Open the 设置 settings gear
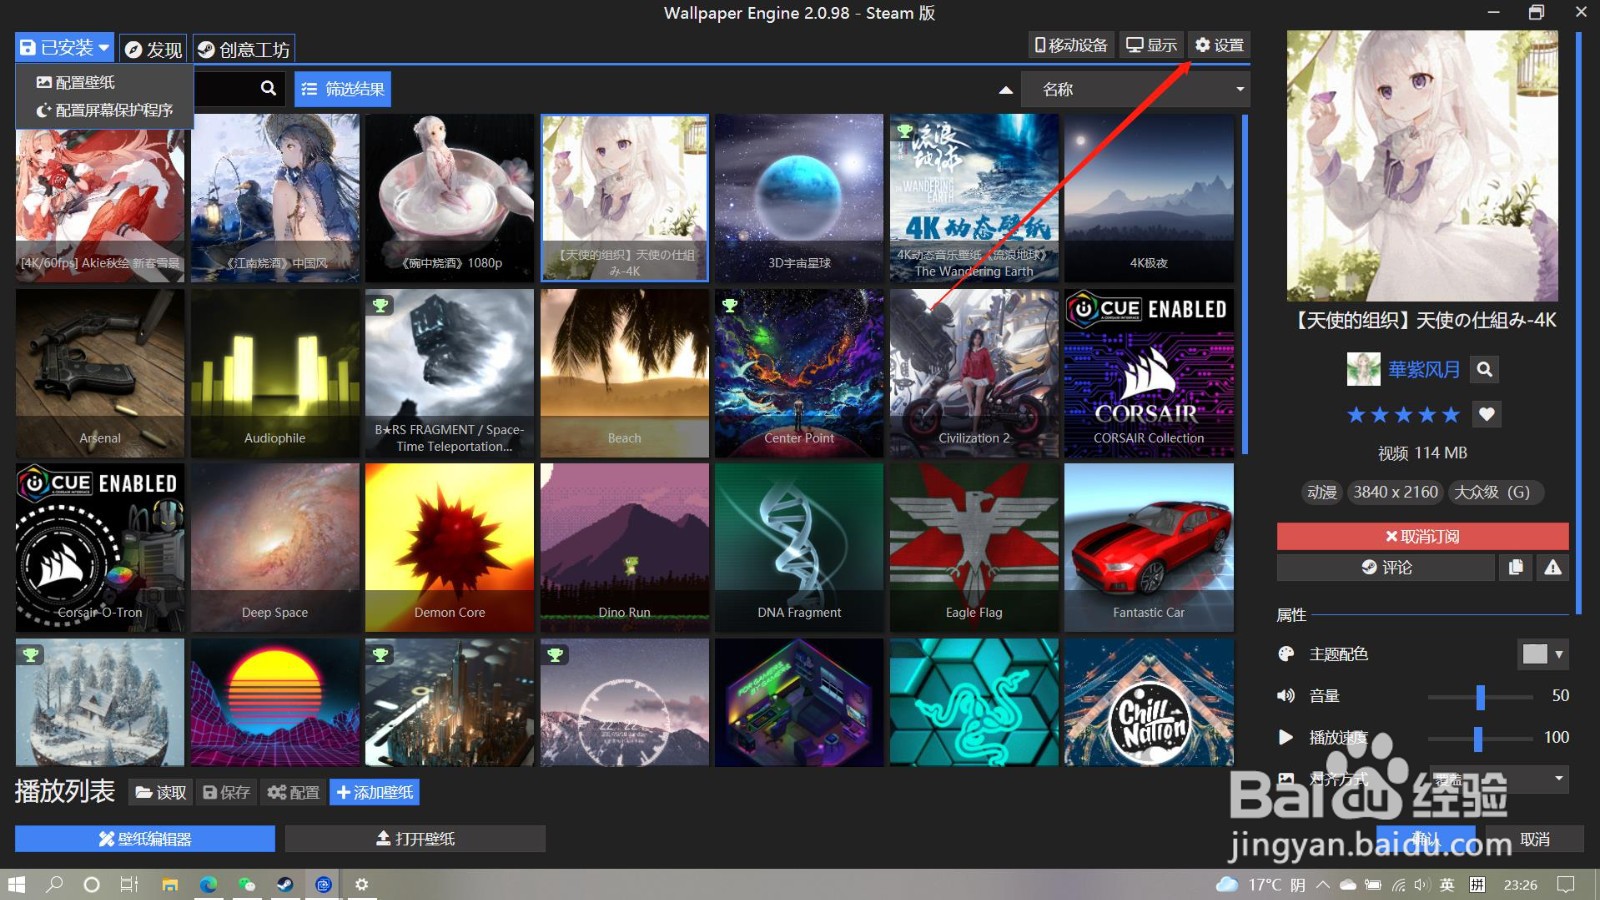Screen dimensions: 1600x900 click(1219, 45)
